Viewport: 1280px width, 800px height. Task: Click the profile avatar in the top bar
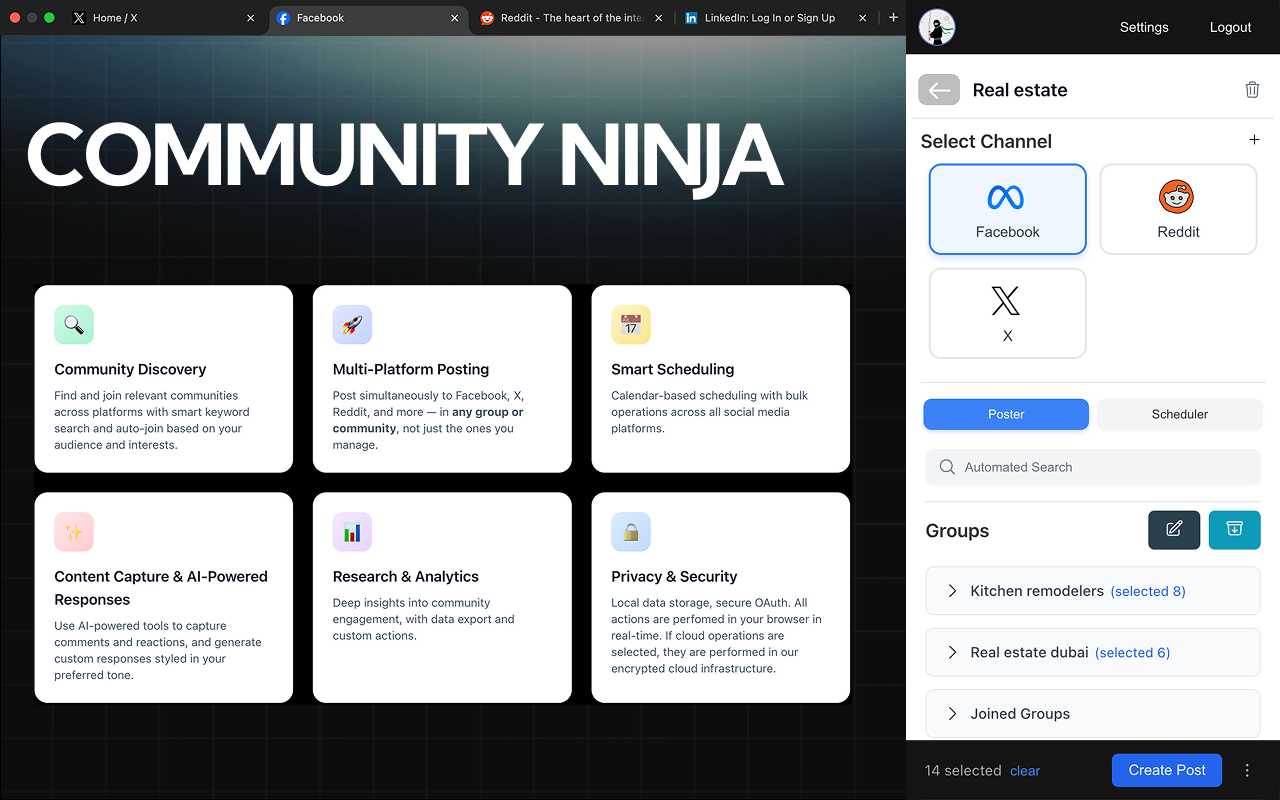tap(936, 27)
